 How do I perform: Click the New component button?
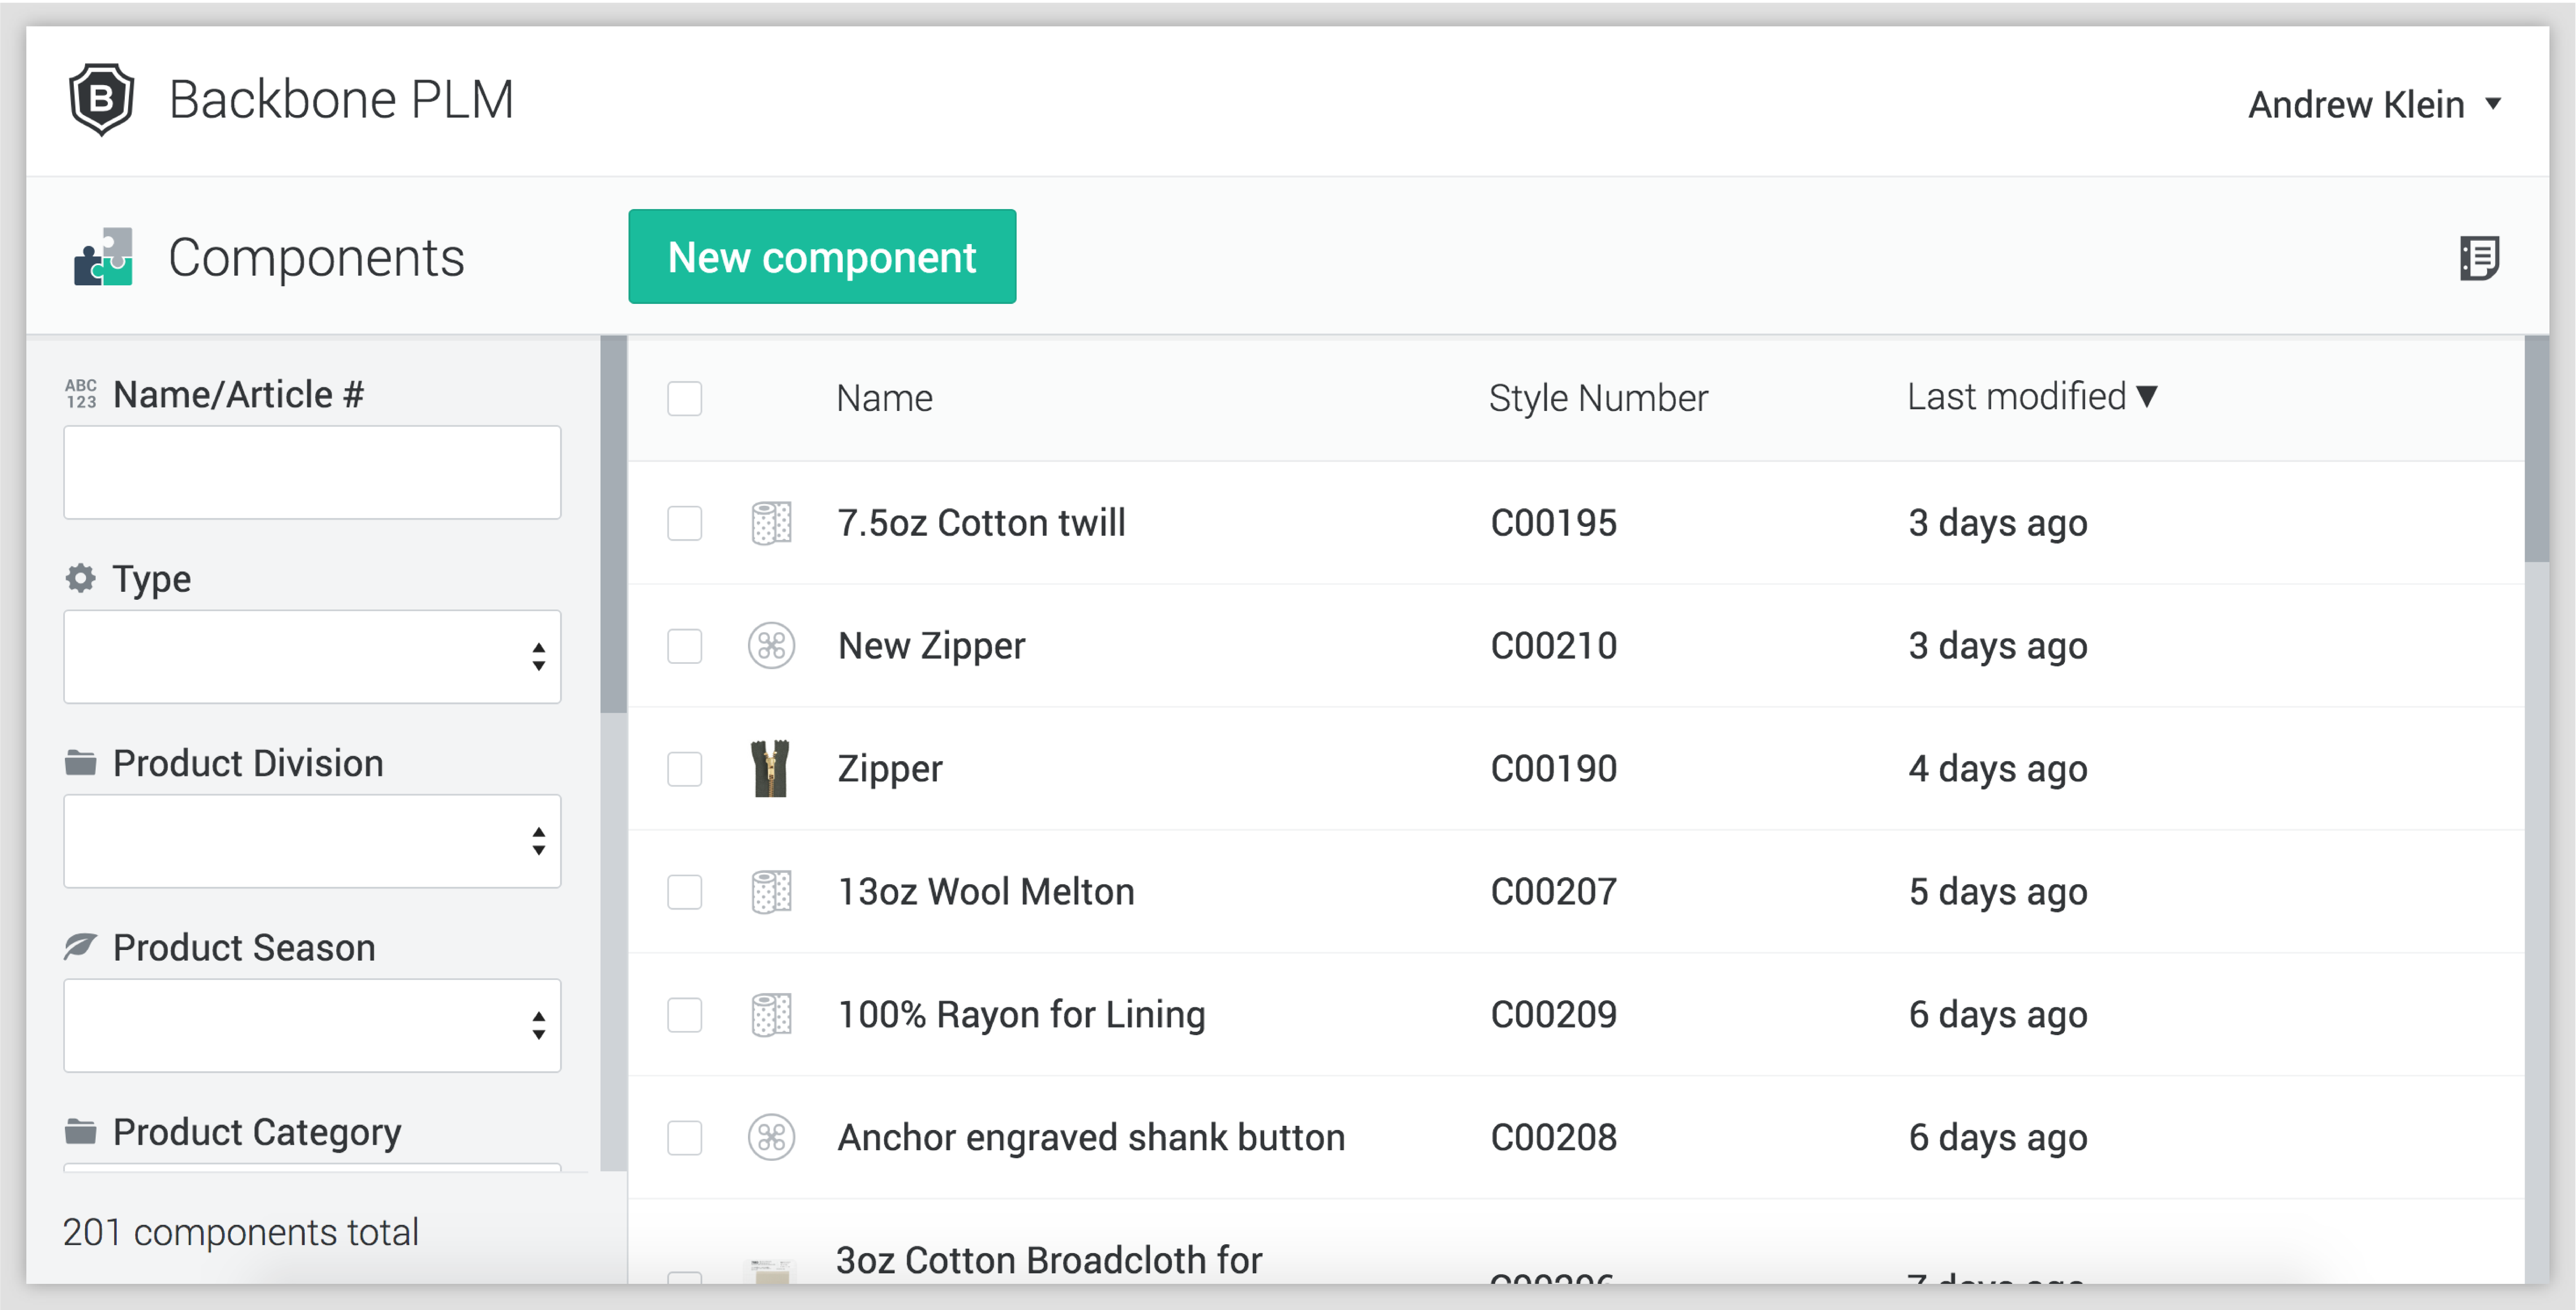[x=822, y=257]
